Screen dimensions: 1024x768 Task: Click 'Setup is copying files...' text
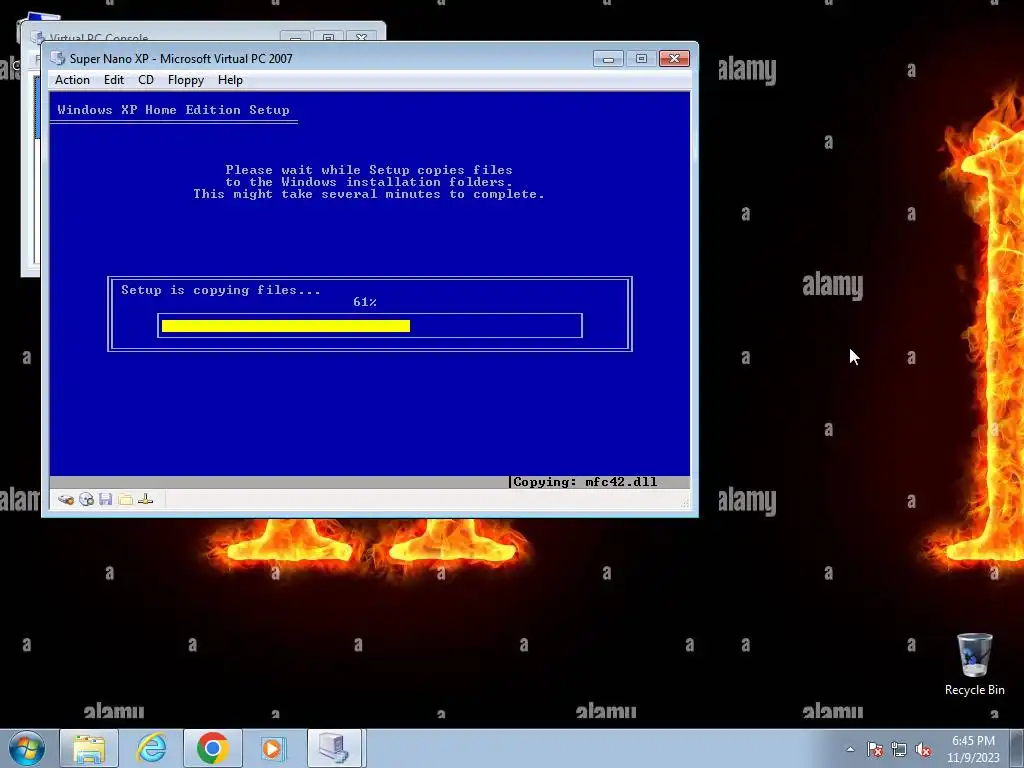221,290
